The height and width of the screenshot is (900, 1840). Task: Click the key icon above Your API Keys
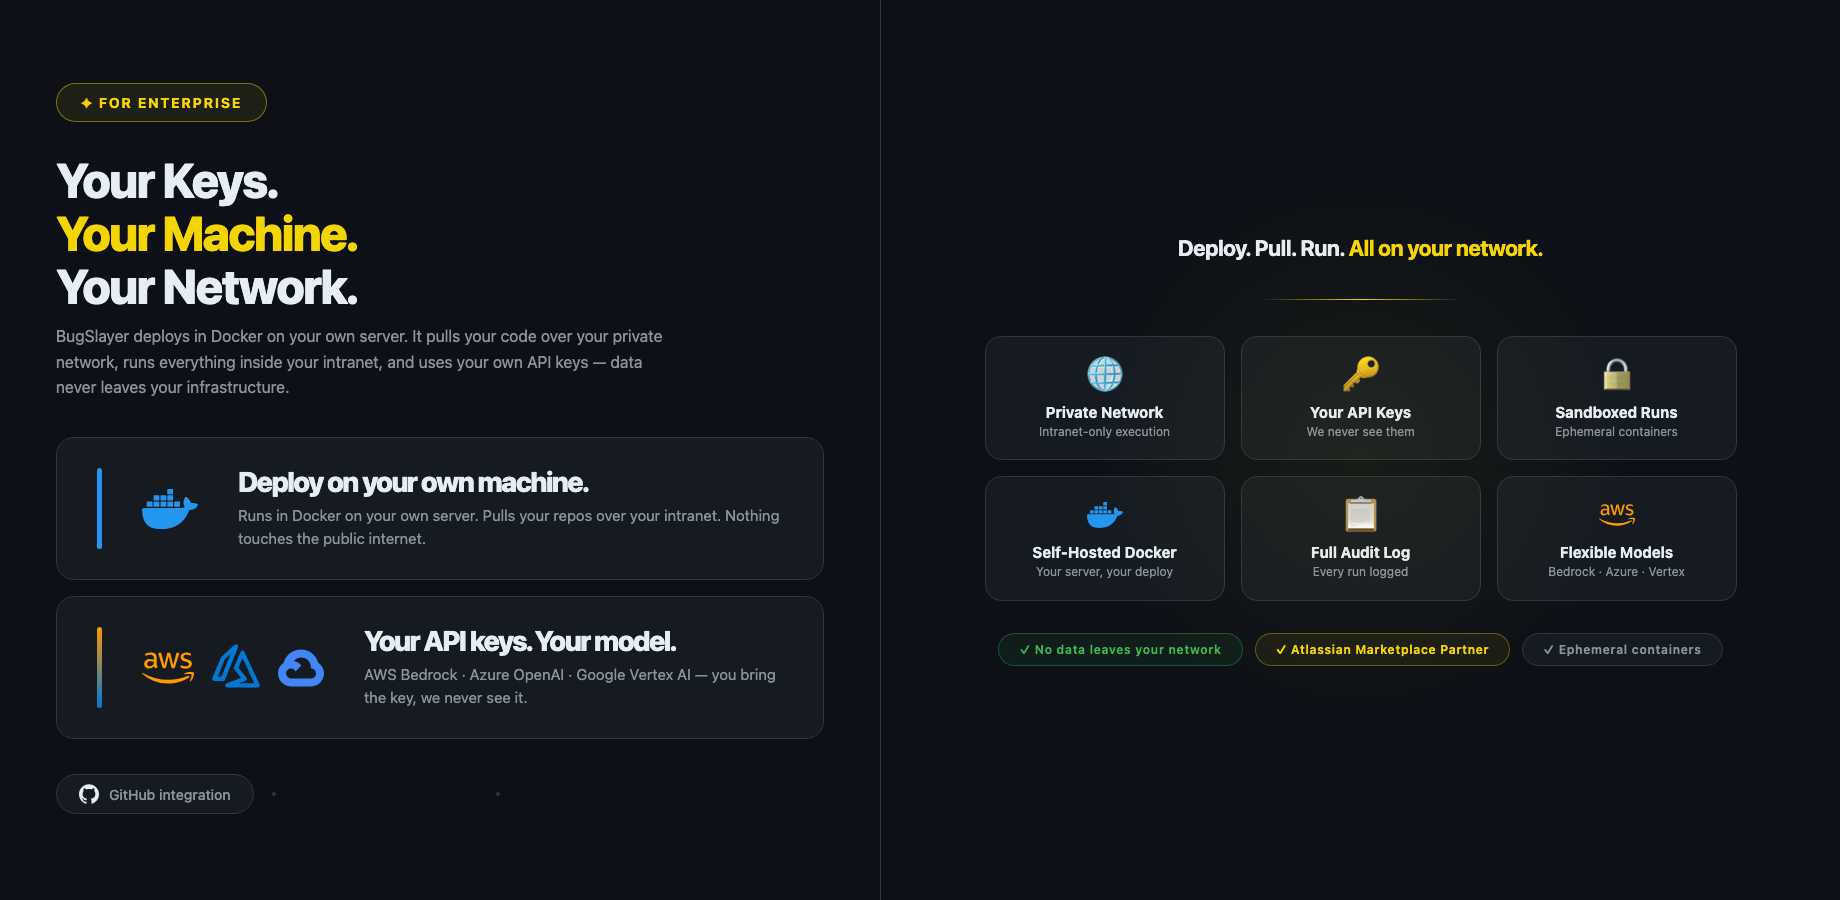pos(1360,374)
